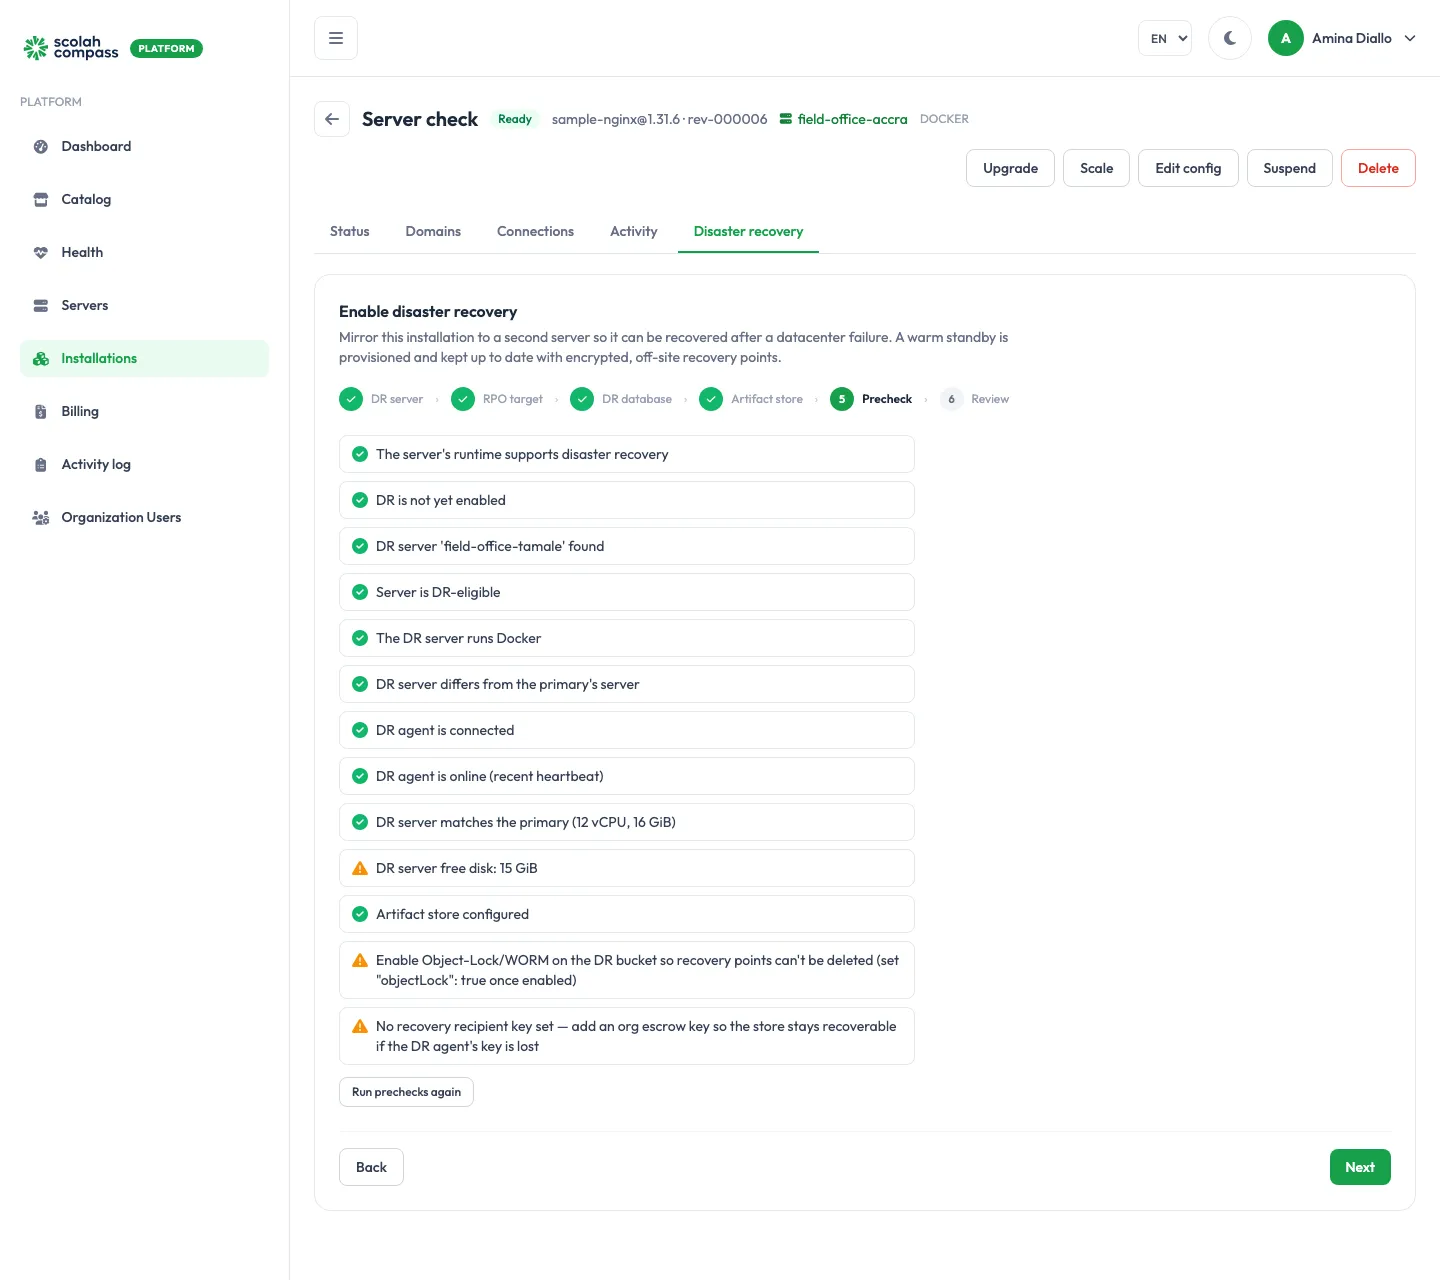The image size is (1440, 1280).
Task: Click warning icon for recovery recipient key
Action: [x=360, y=1026]
